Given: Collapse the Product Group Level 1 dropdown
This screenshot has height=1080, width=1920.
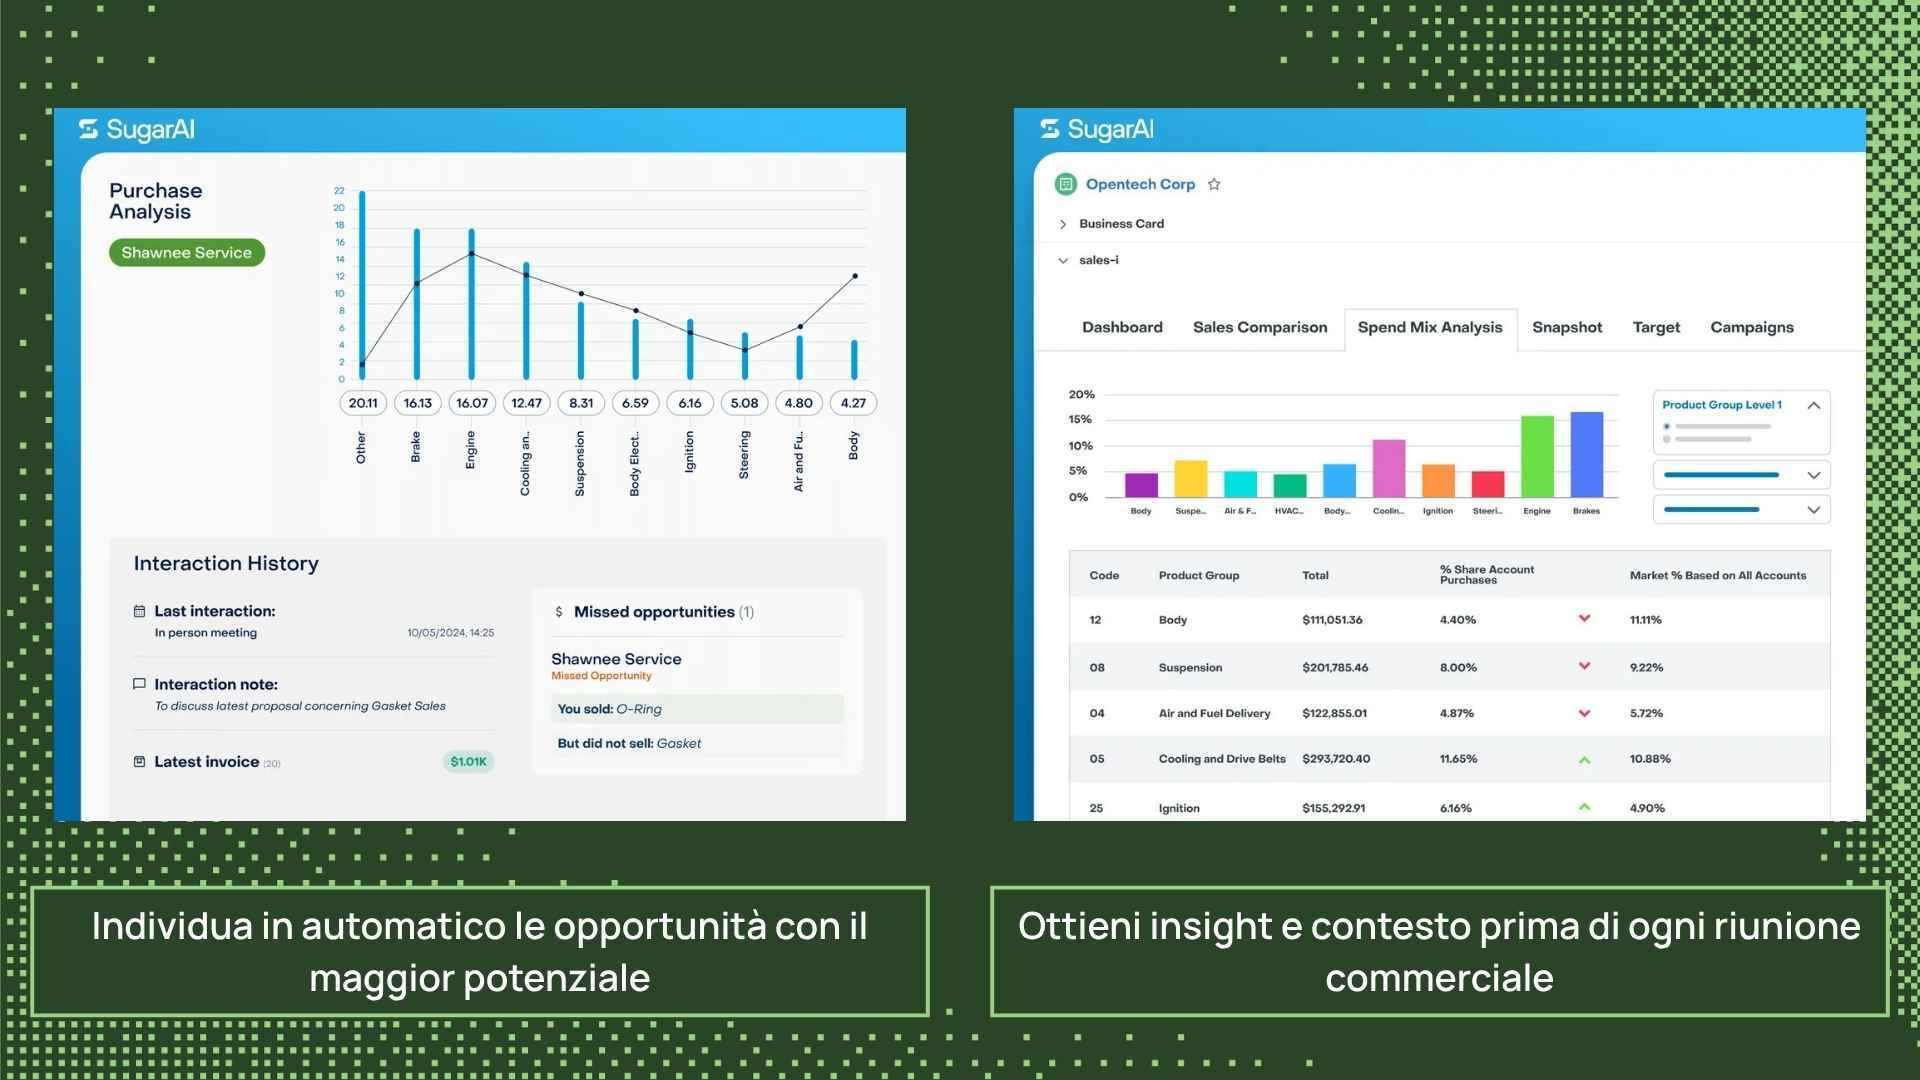Looking at the screenshot, I should pyautogui.click(x=1813, y=405).
